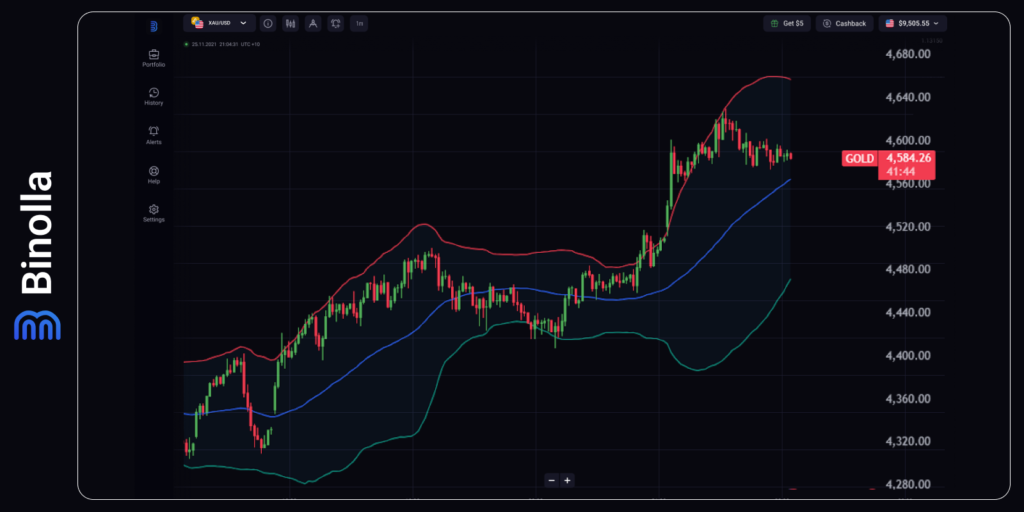Click the 4,360.00 price axis label

pyautogui.click(x=906, y=399)
